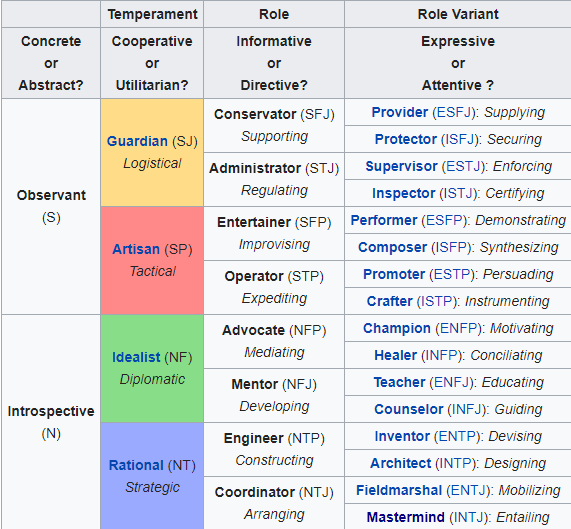Click the Inspector (ISTJ) link
Viewport: 571px width, 529px height.
click(424, 193)
